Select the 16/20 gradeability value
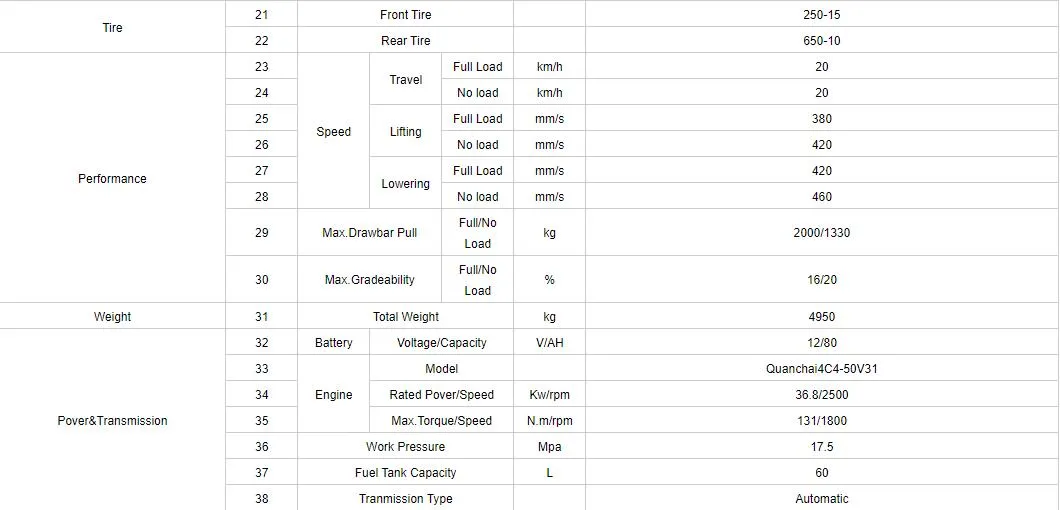 click(x=821, y=280)
